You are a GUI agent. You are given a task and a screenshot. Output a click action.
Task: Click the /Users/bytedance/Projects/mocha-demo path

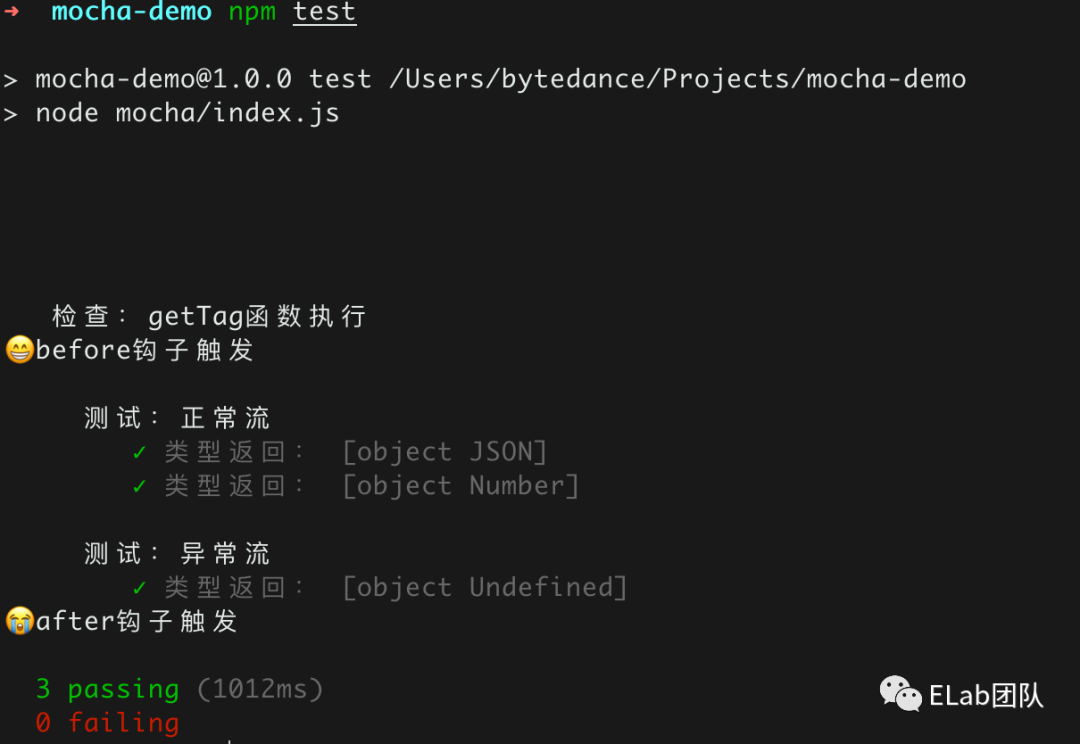(x=677, y=79)
